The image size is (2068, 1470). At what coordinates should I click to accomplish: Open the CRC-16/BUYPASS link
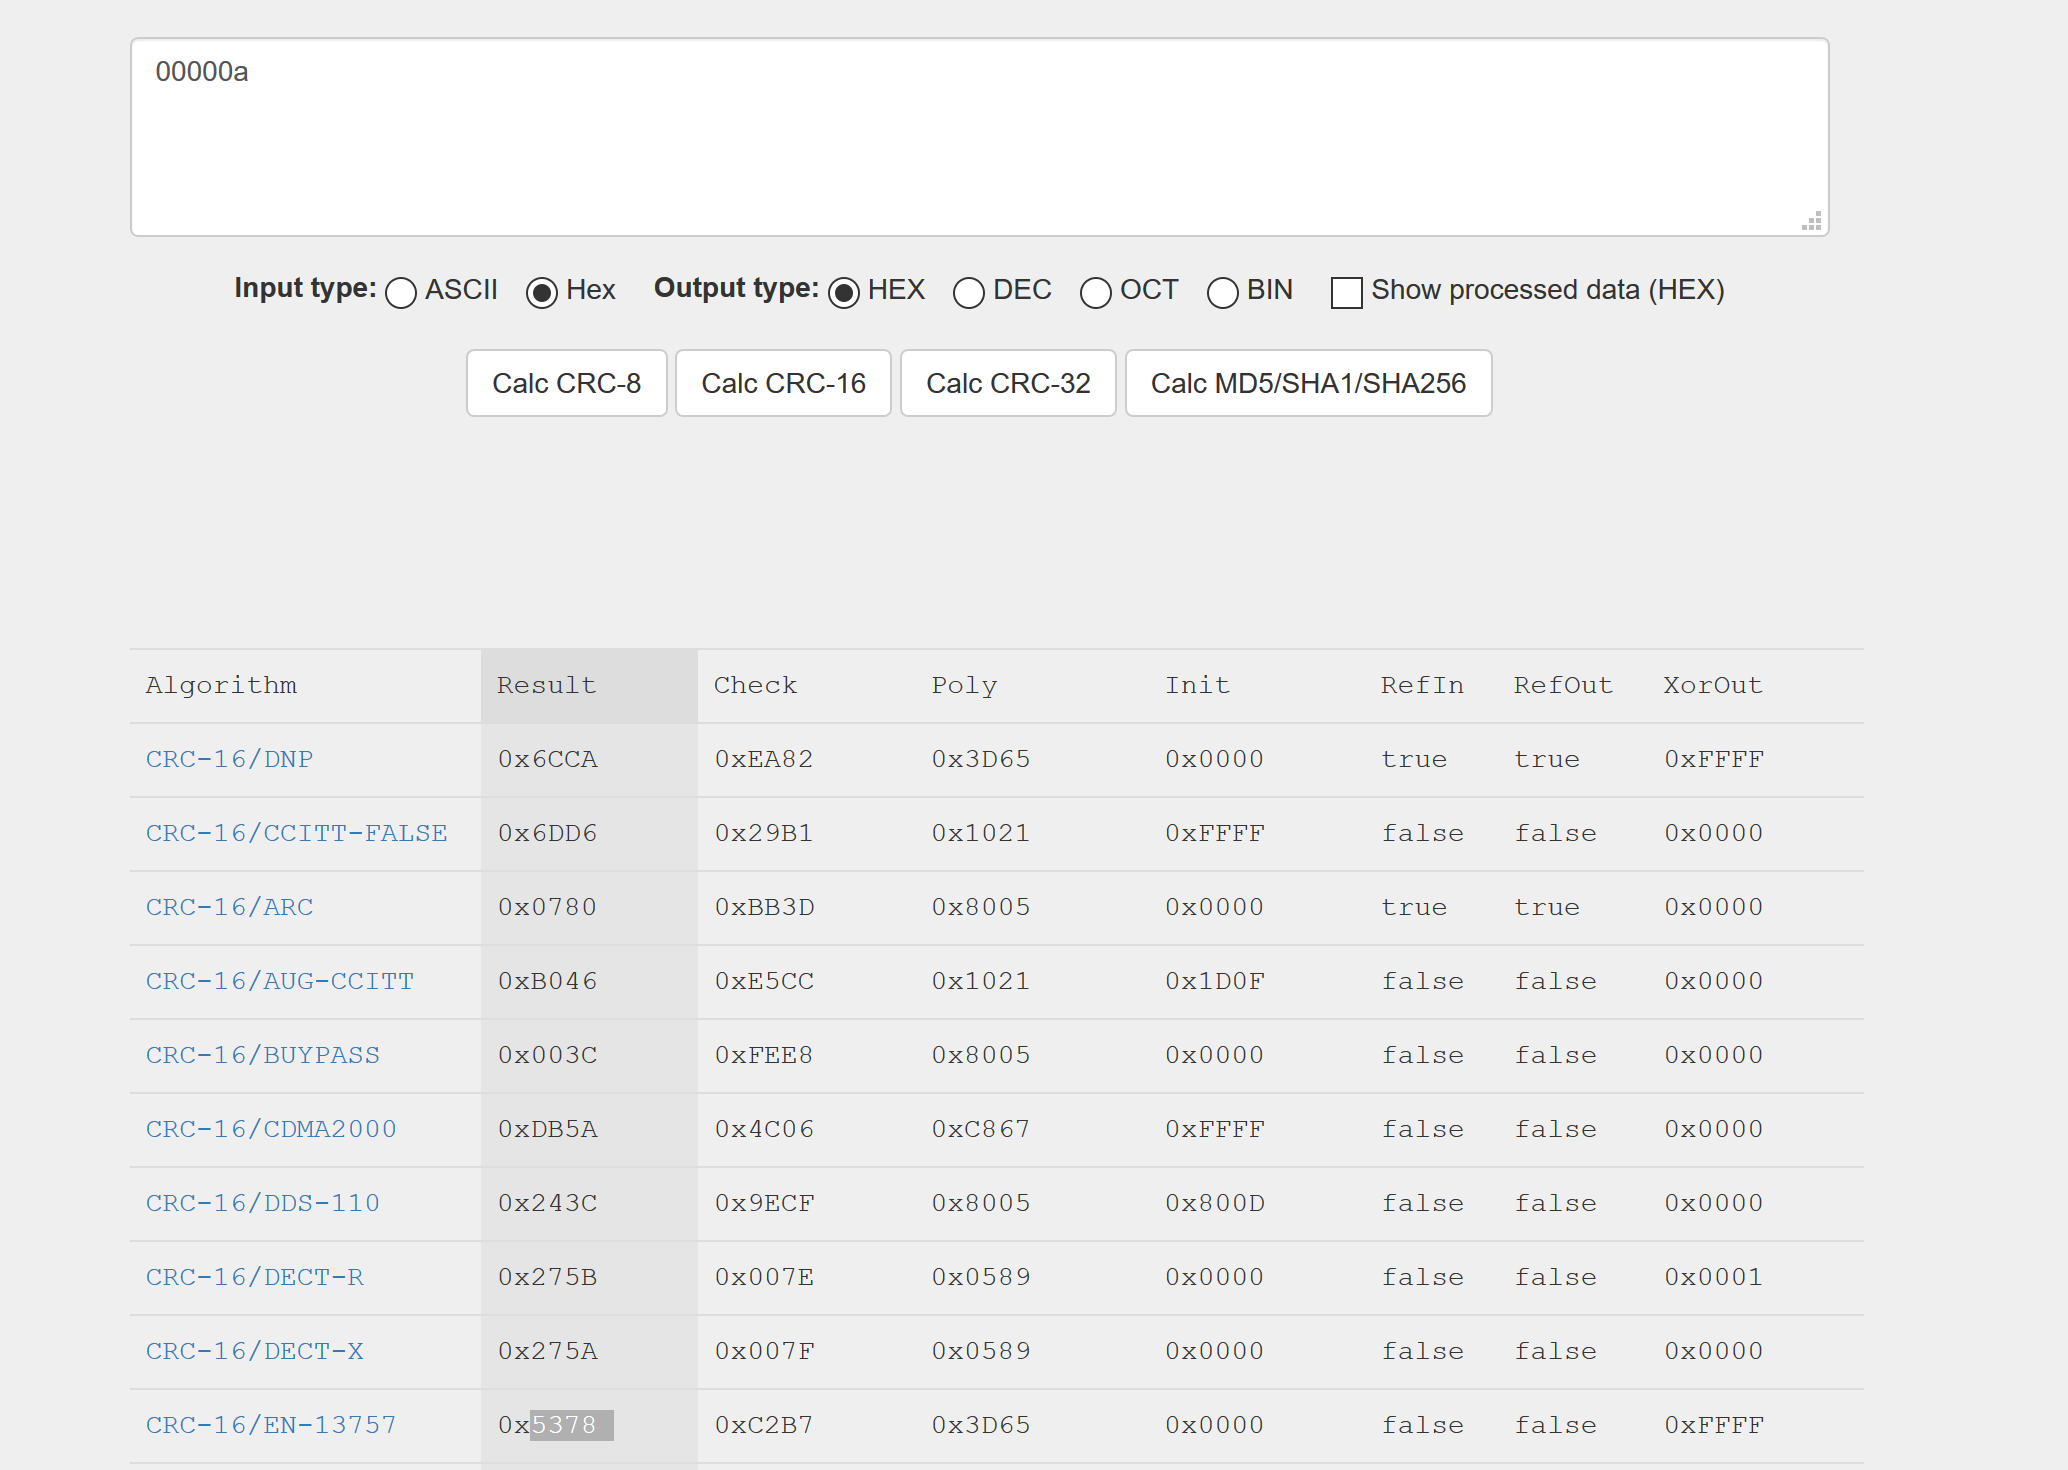[263, 1055]
